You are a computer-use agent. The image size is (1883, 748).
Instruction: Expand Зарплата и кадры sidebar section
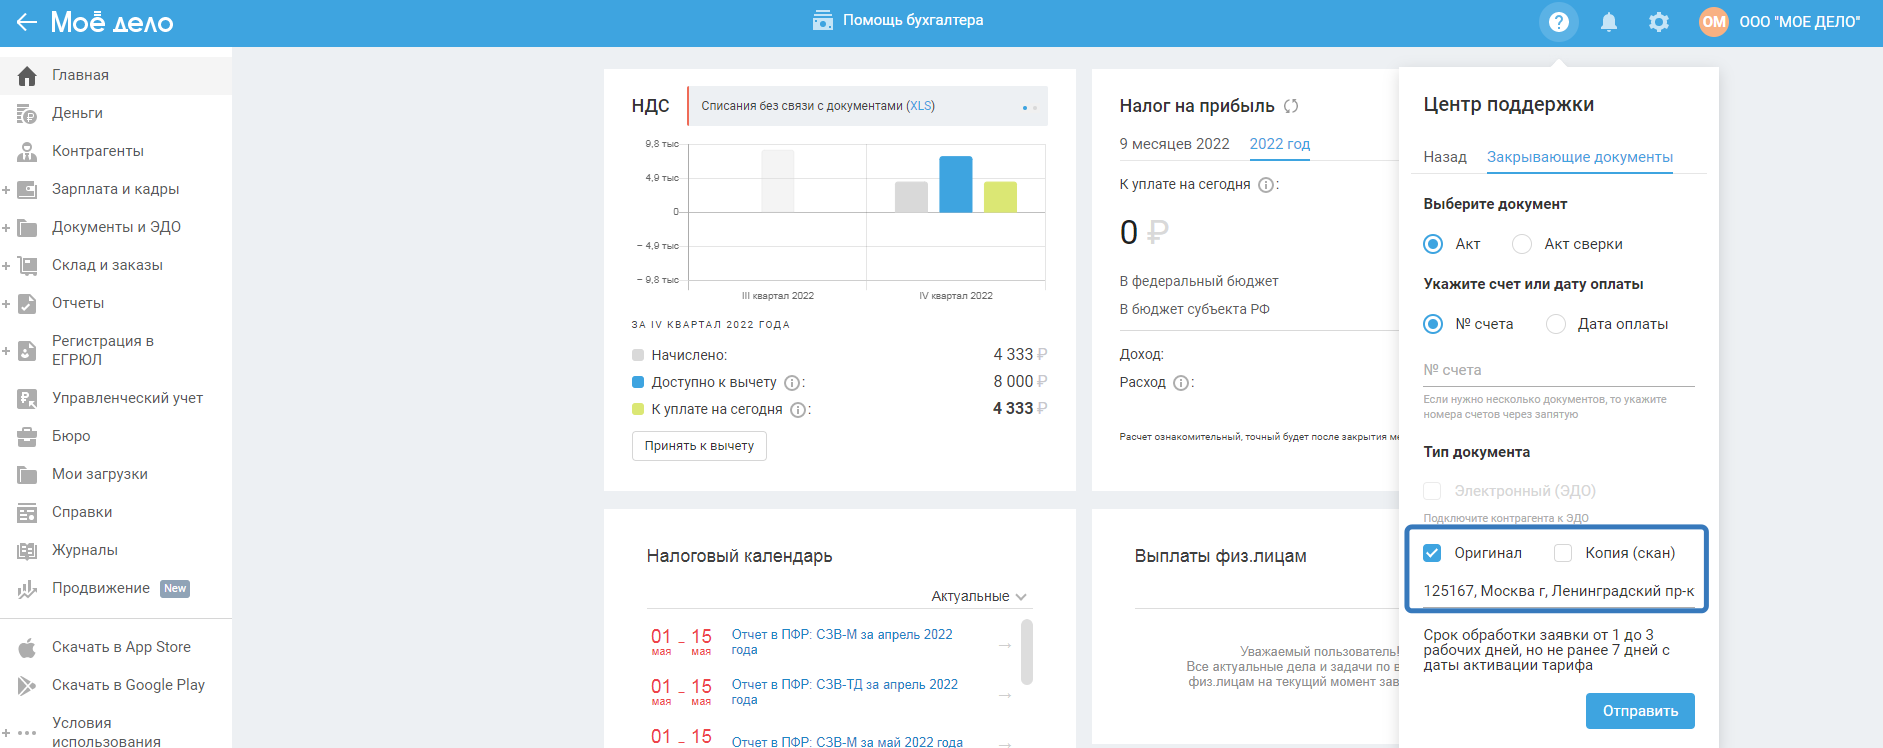(x=6, y=189)
